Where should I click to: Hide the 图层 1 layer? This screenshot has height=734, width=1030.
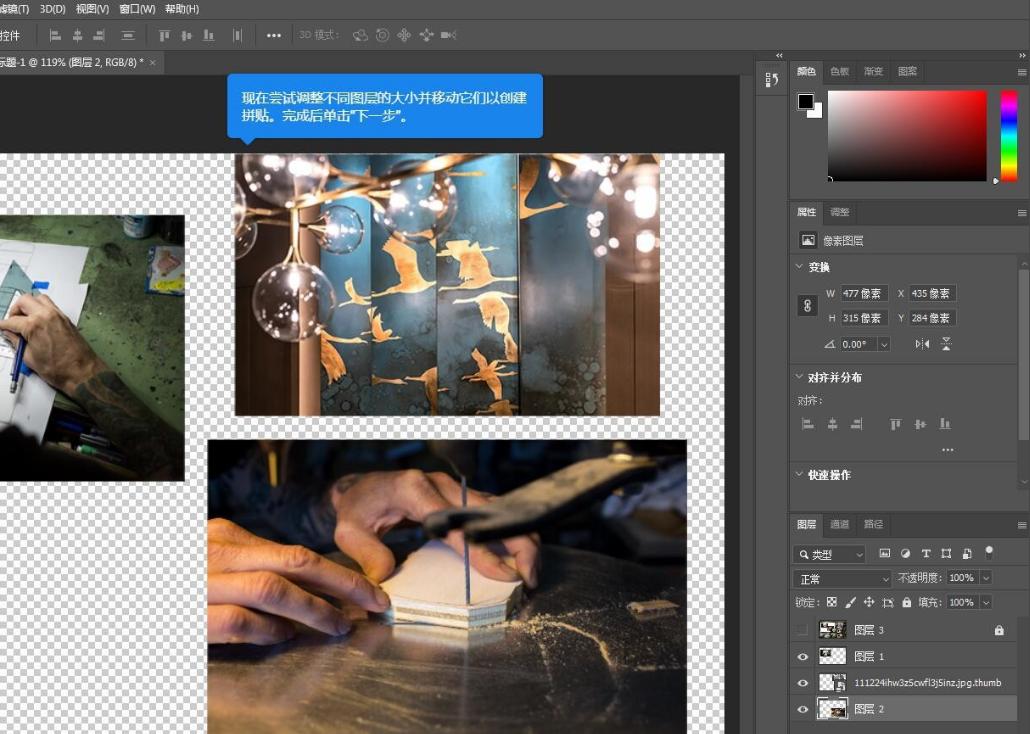(x=803, y=656)
